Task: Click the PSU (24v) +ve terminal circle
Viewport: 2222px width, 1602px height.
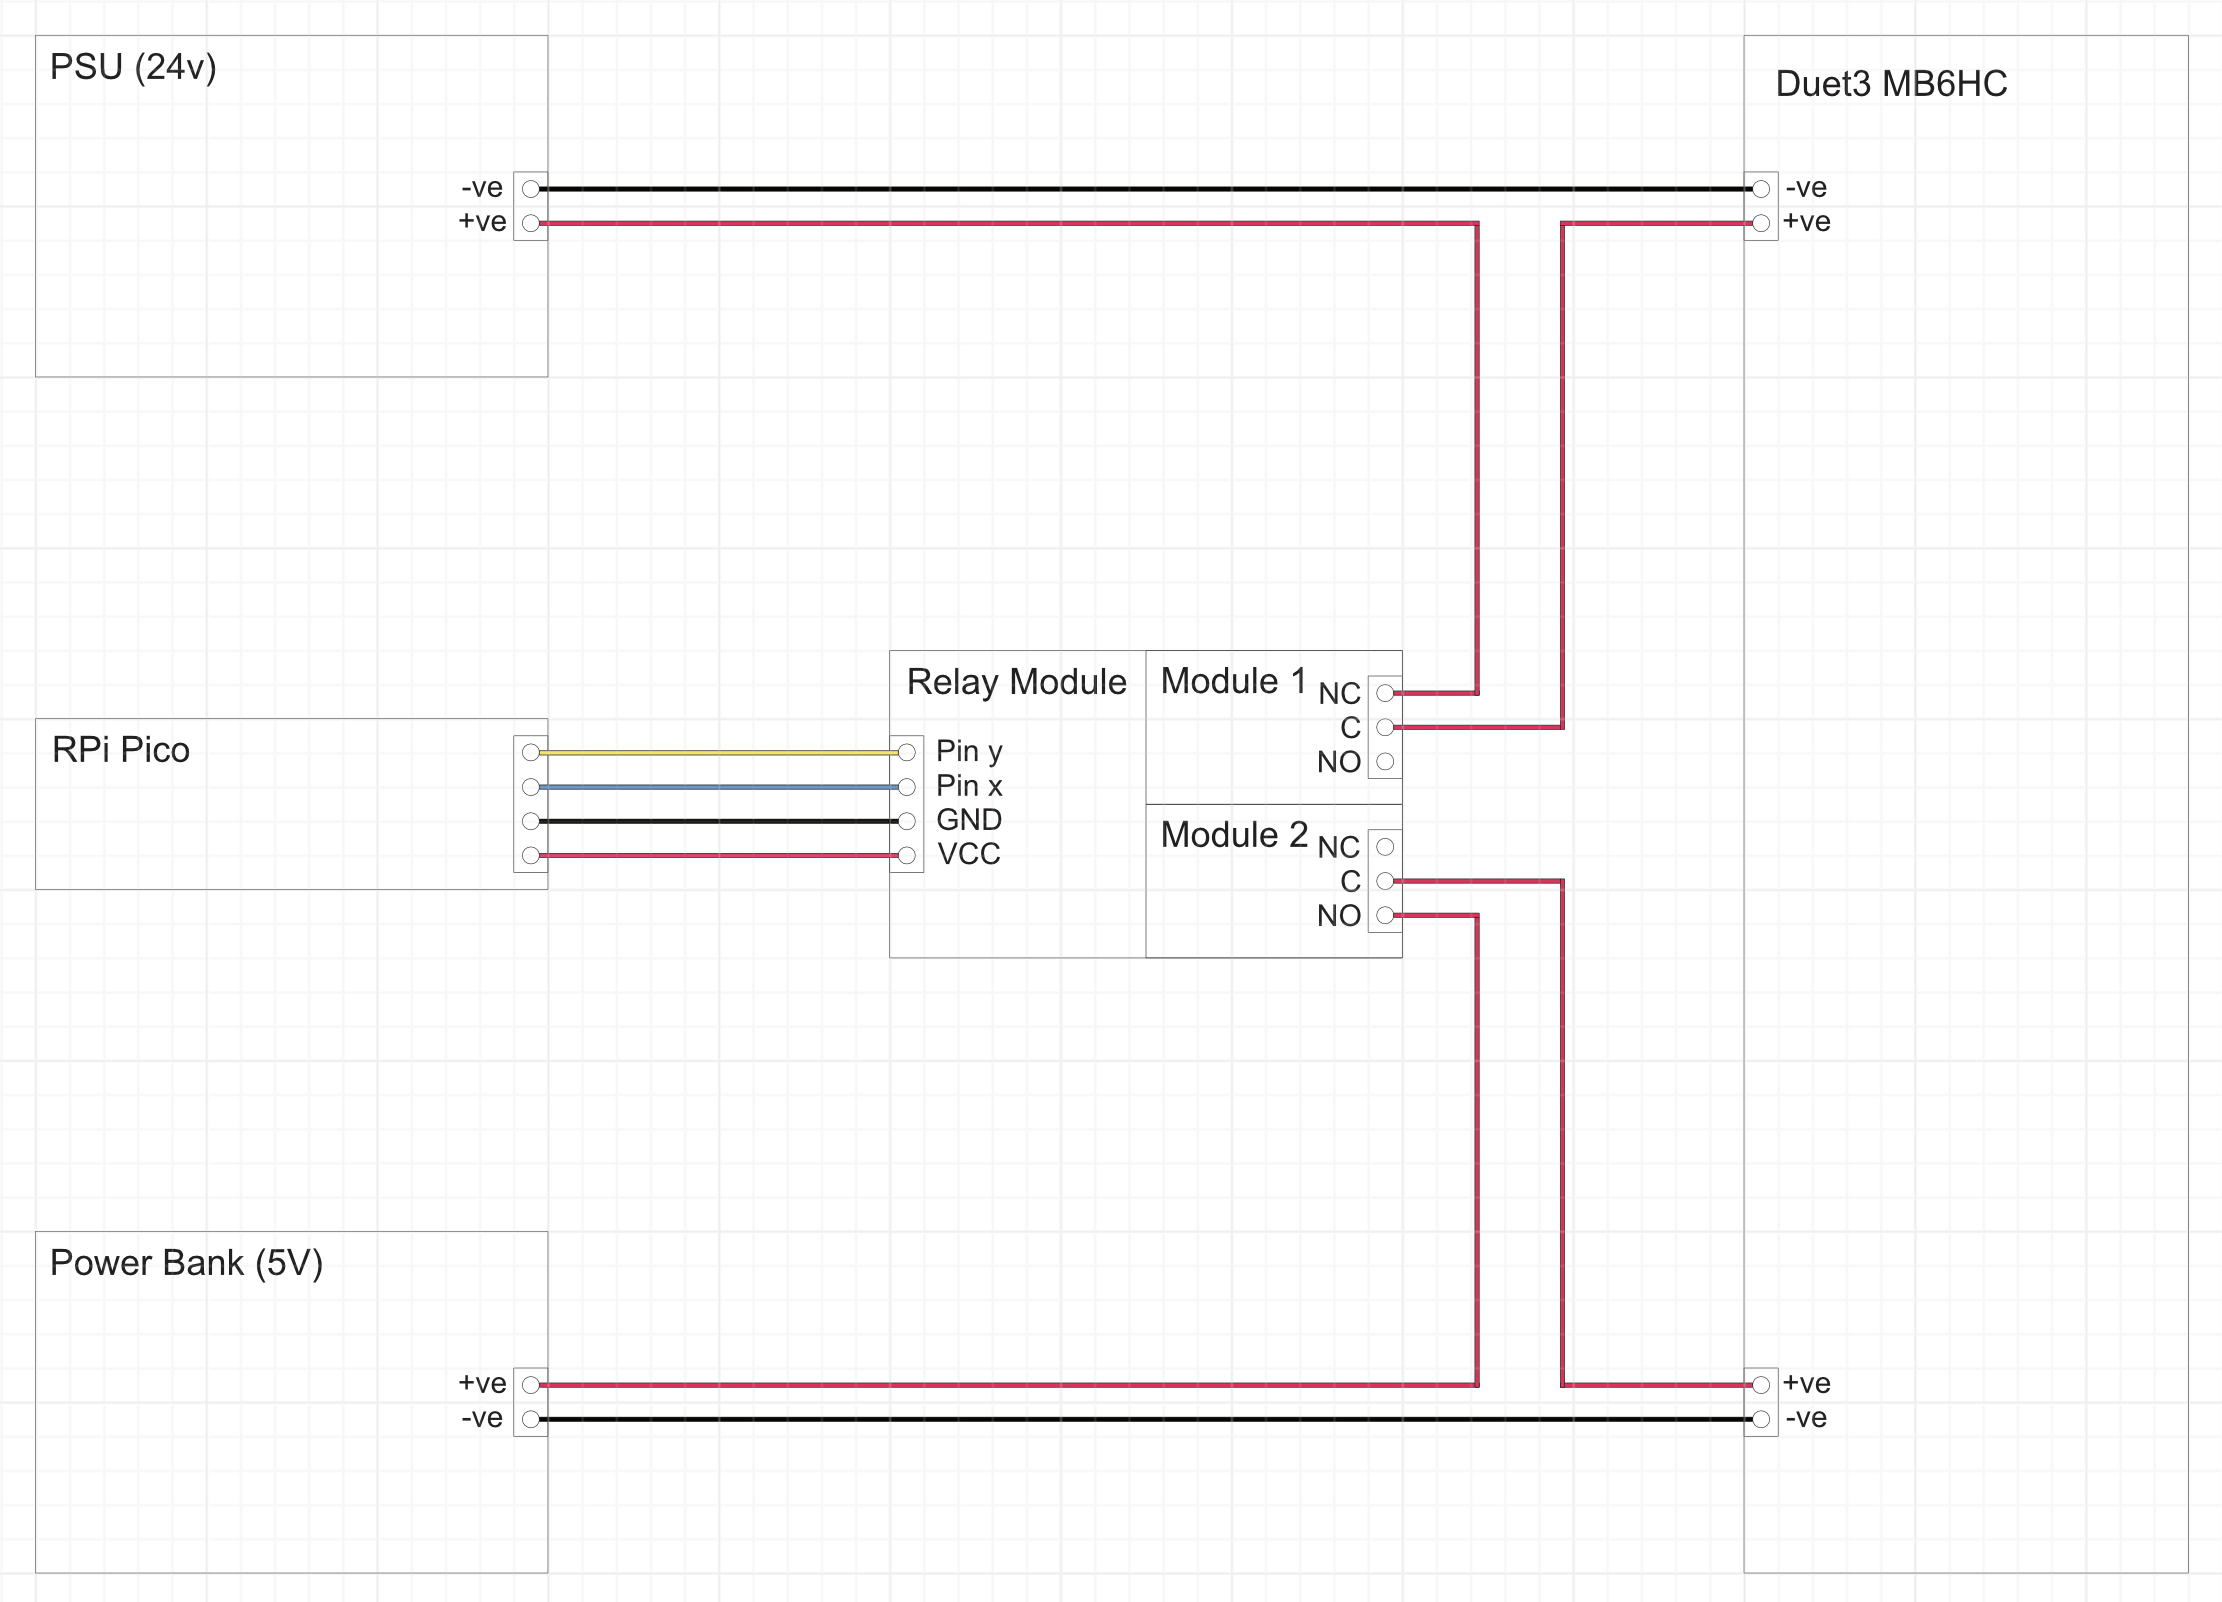Action: click(x=531, y=223)
